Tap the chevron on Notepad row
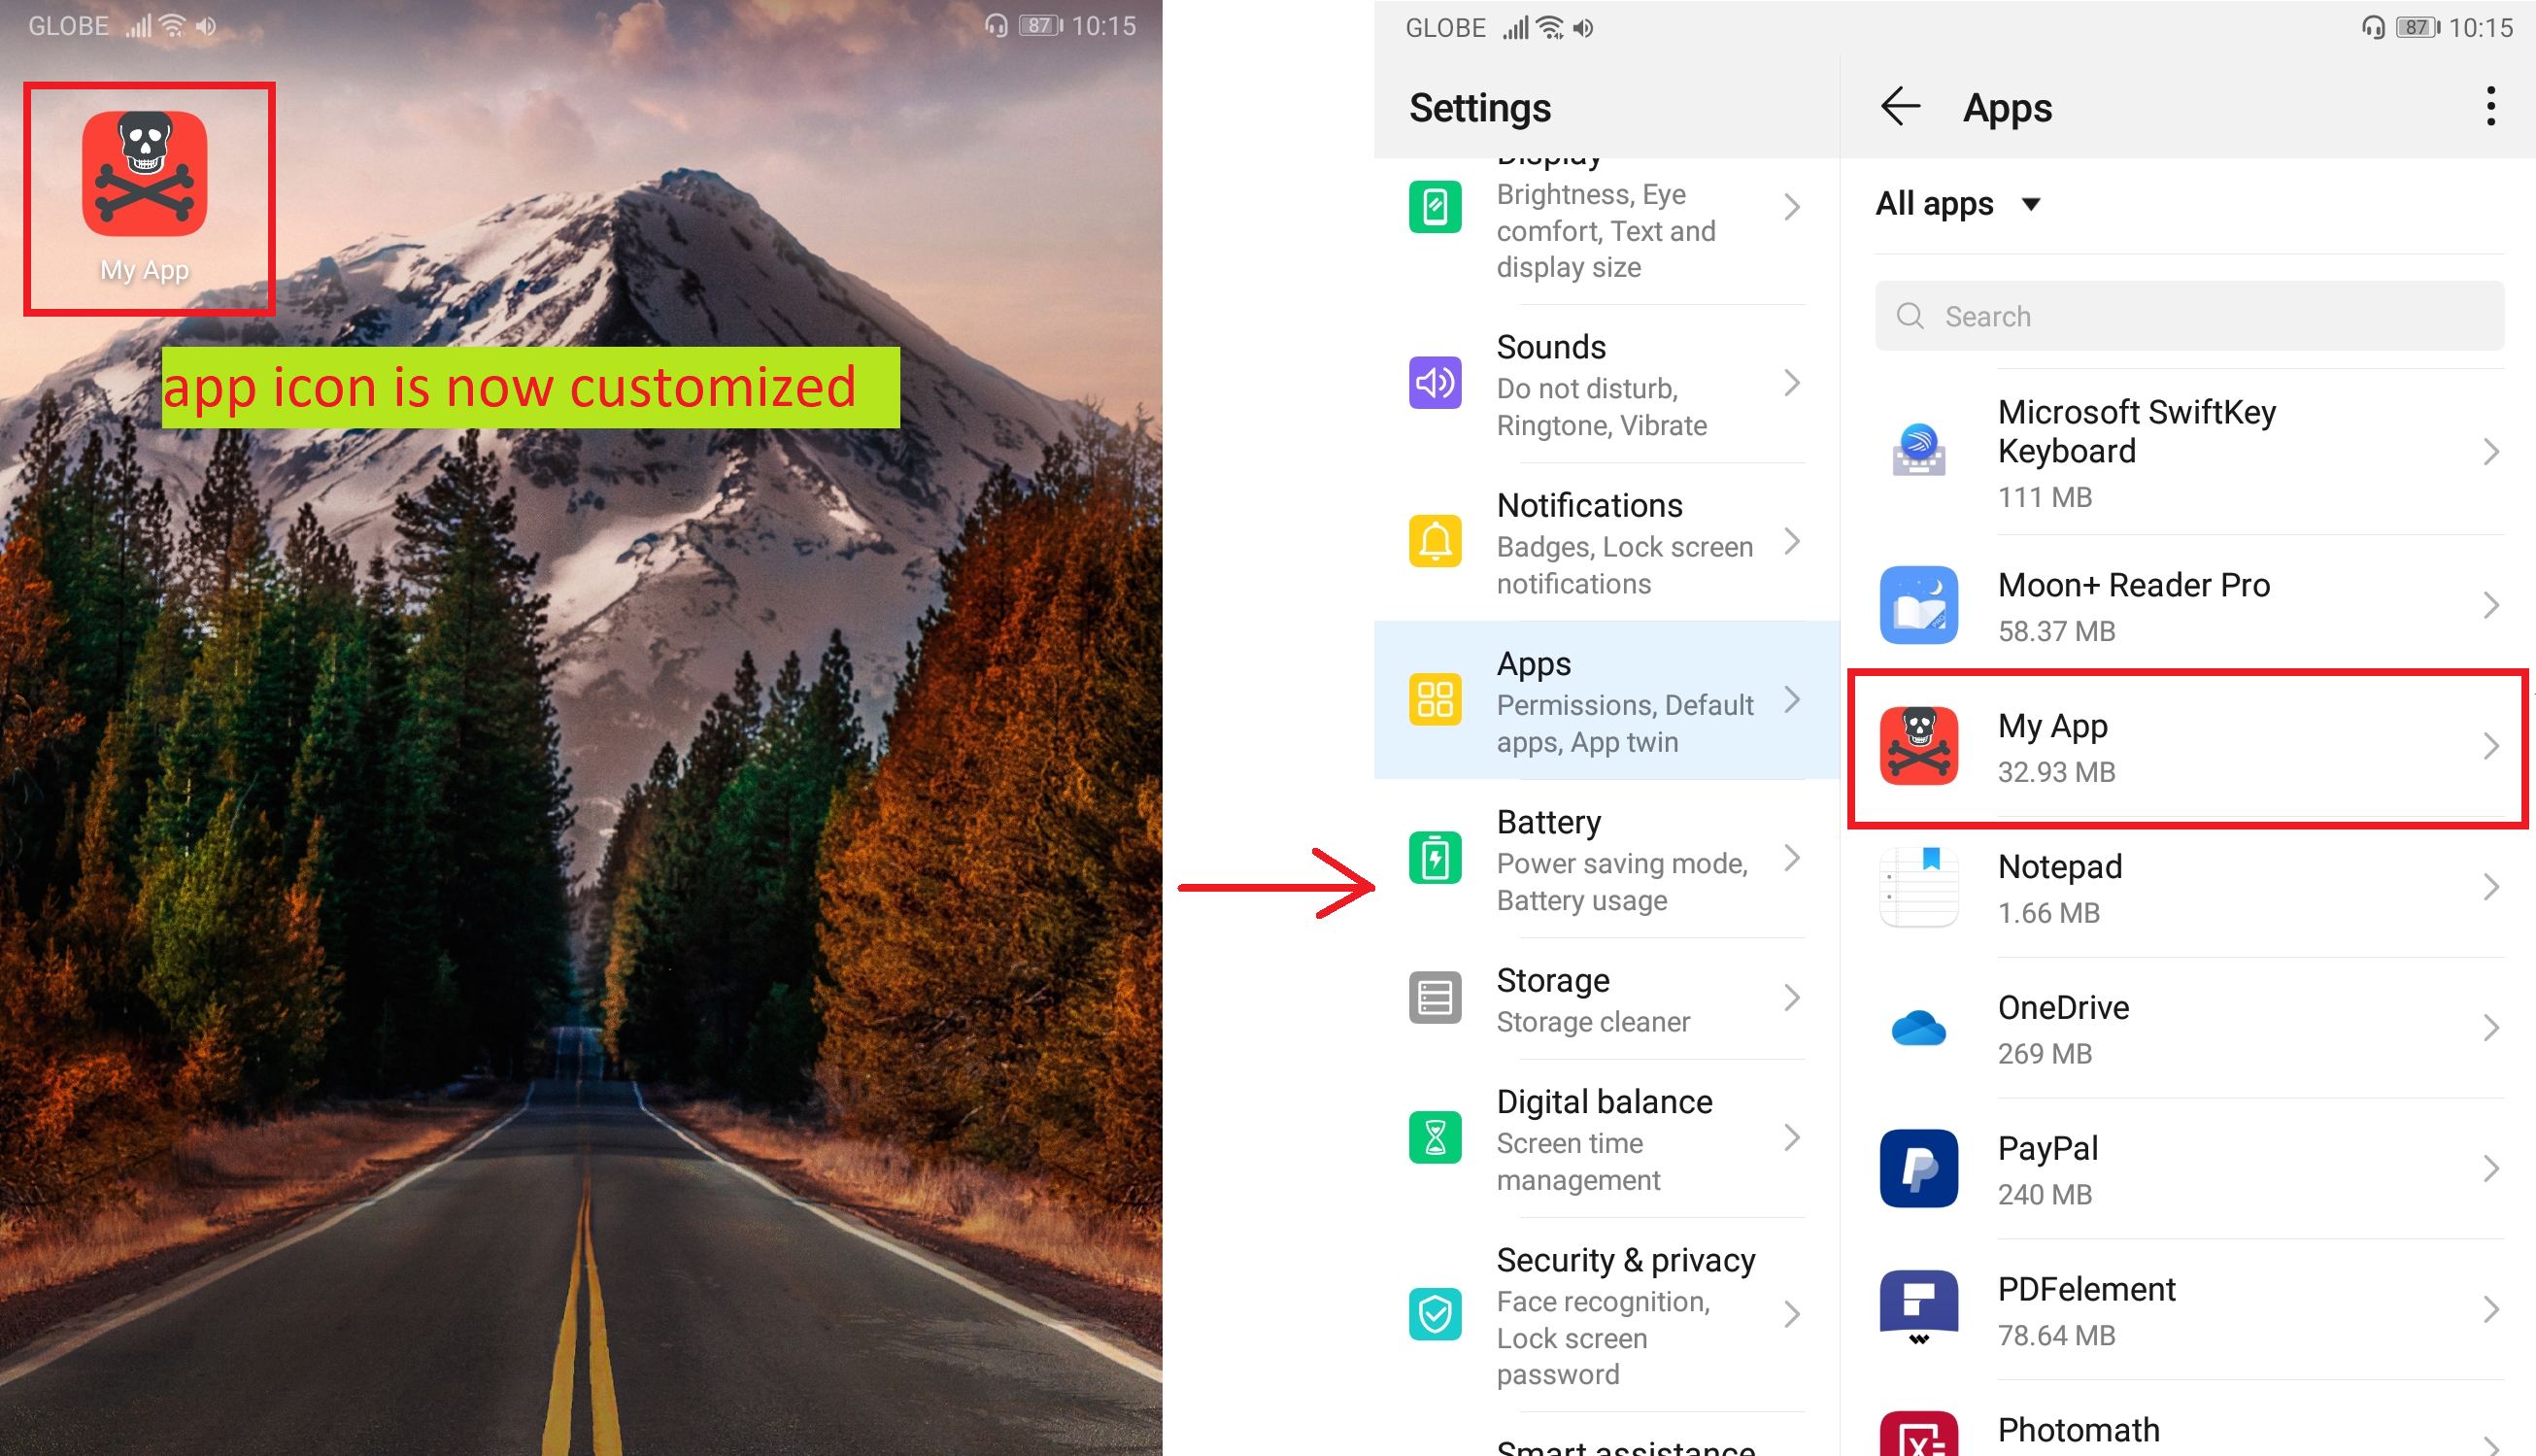Viewport: 2536px width, 1456px height. tap(2490, 888)
